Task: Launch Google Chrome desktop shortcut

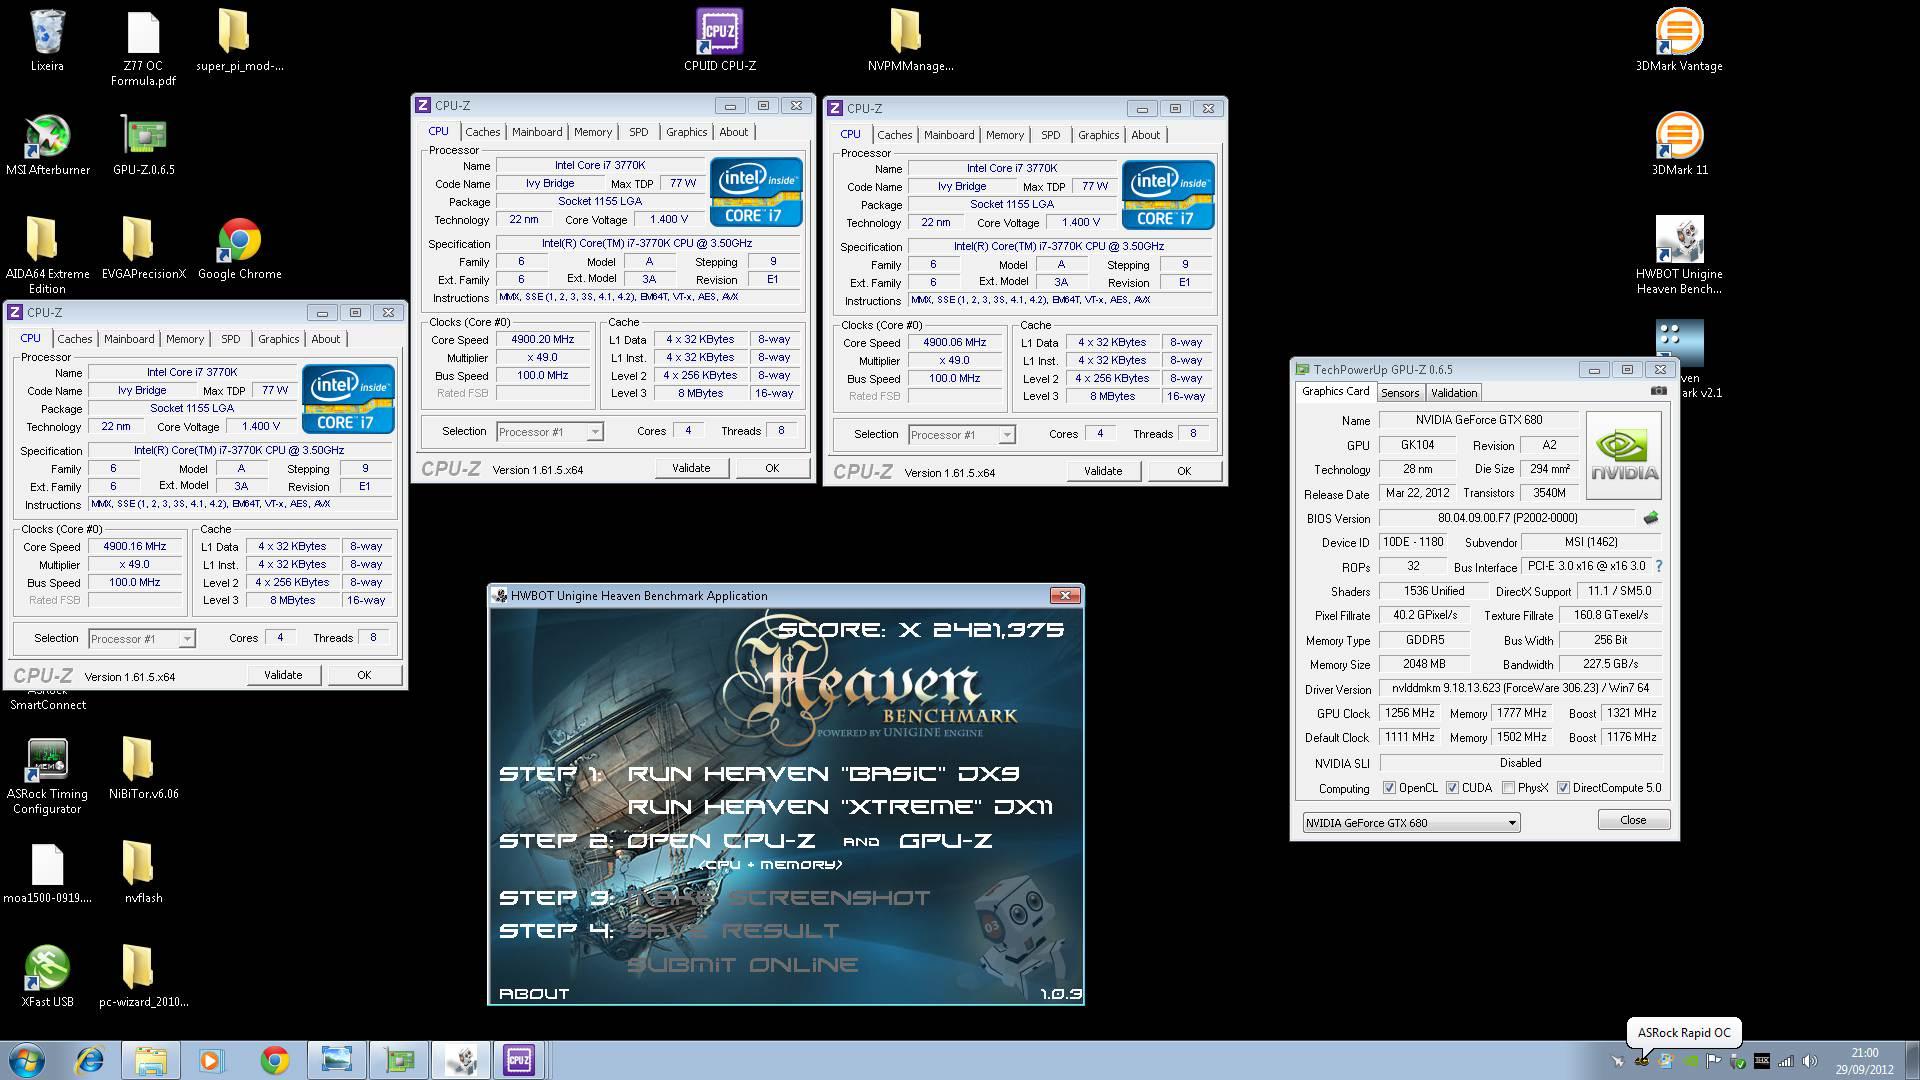Action: click(239, 248)
